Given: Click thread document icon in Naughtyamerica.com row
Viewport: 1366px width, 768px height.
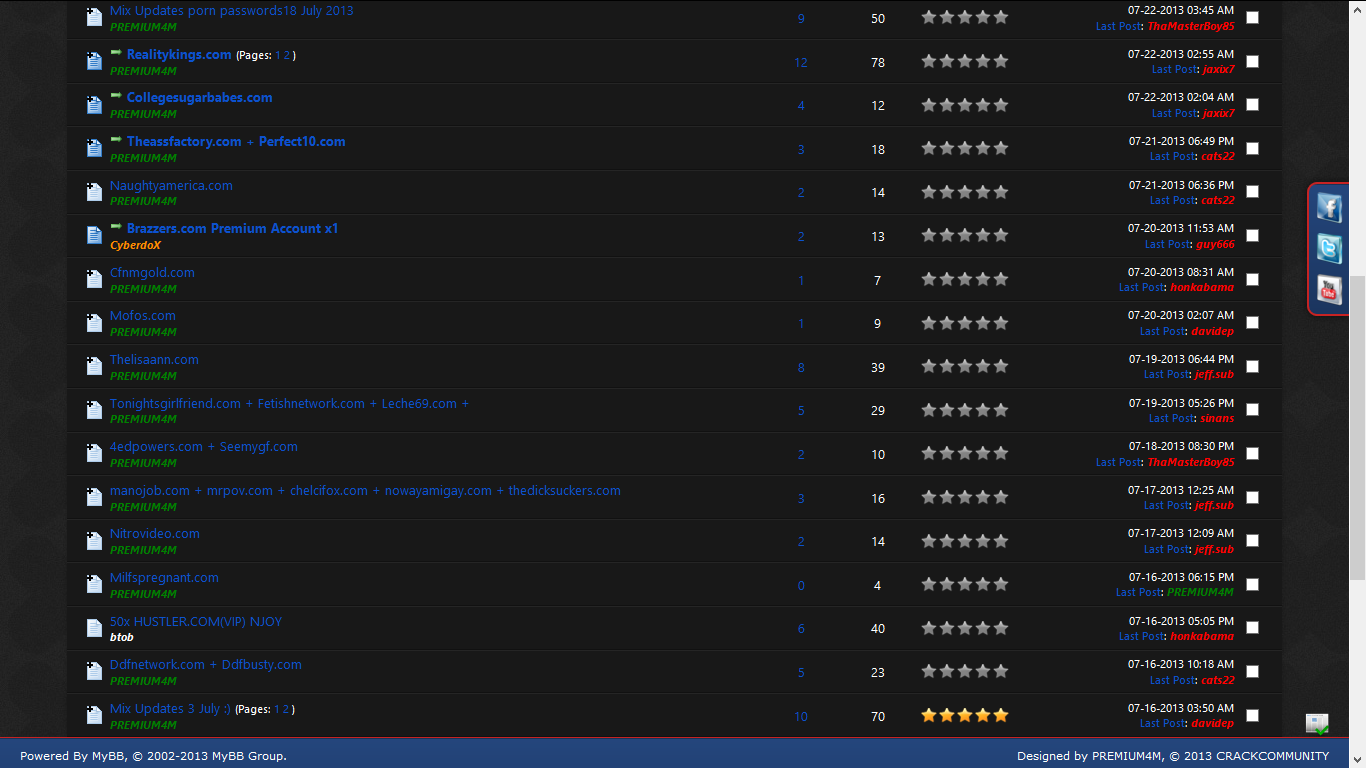Looking at the screenshot, I should point(94,192).
